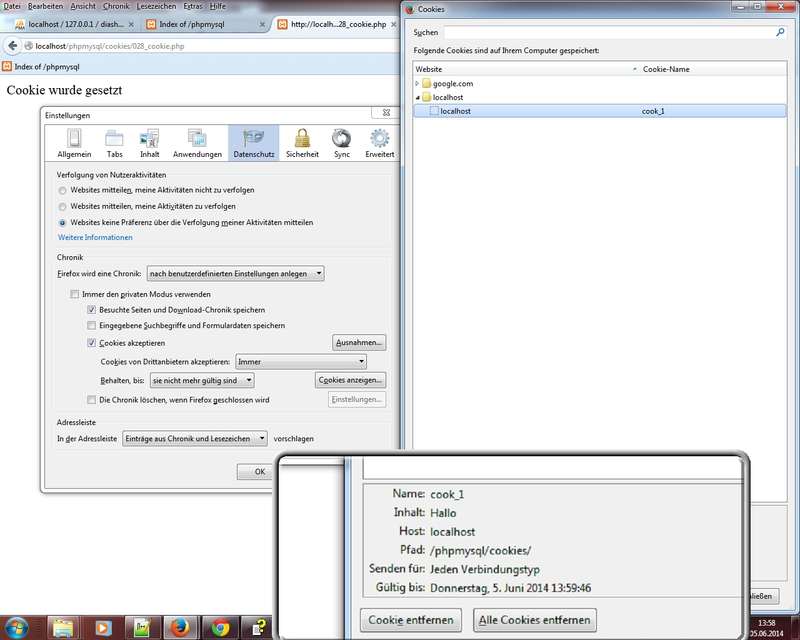The width and height of the screenshot is (800, 640).
Task: Click the 'Cookies anzeigen' button
Action: (350, 380)
